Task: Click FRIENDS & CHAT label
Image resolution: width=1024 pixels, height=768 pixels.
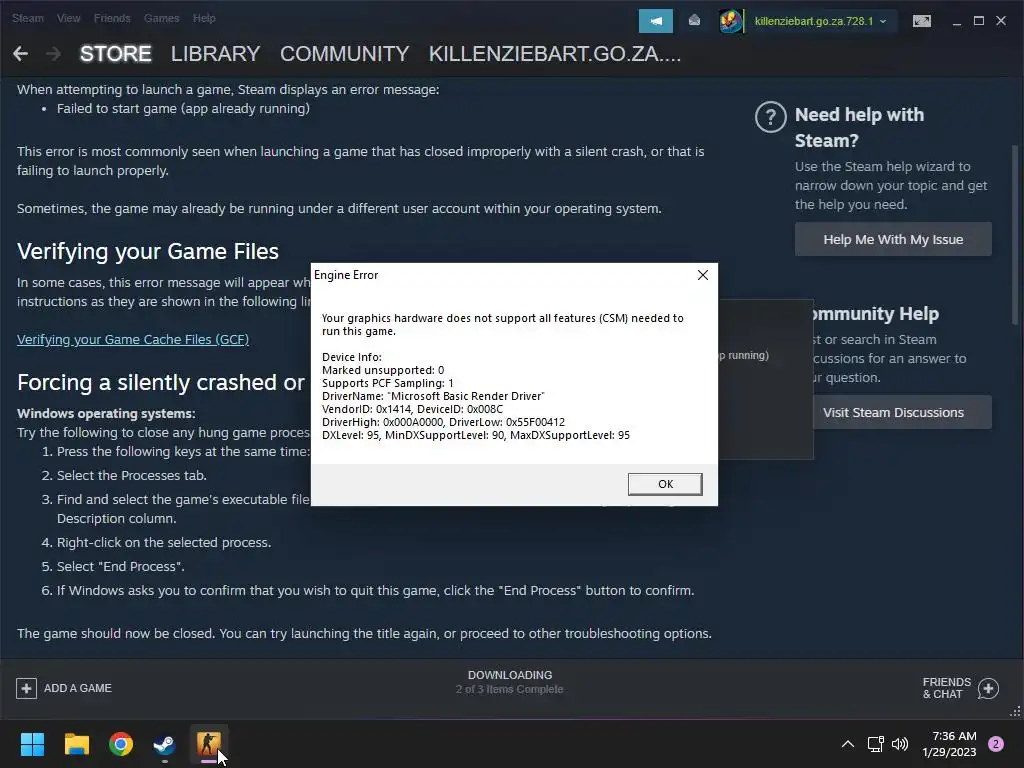Action: click(x=946, y=688)
